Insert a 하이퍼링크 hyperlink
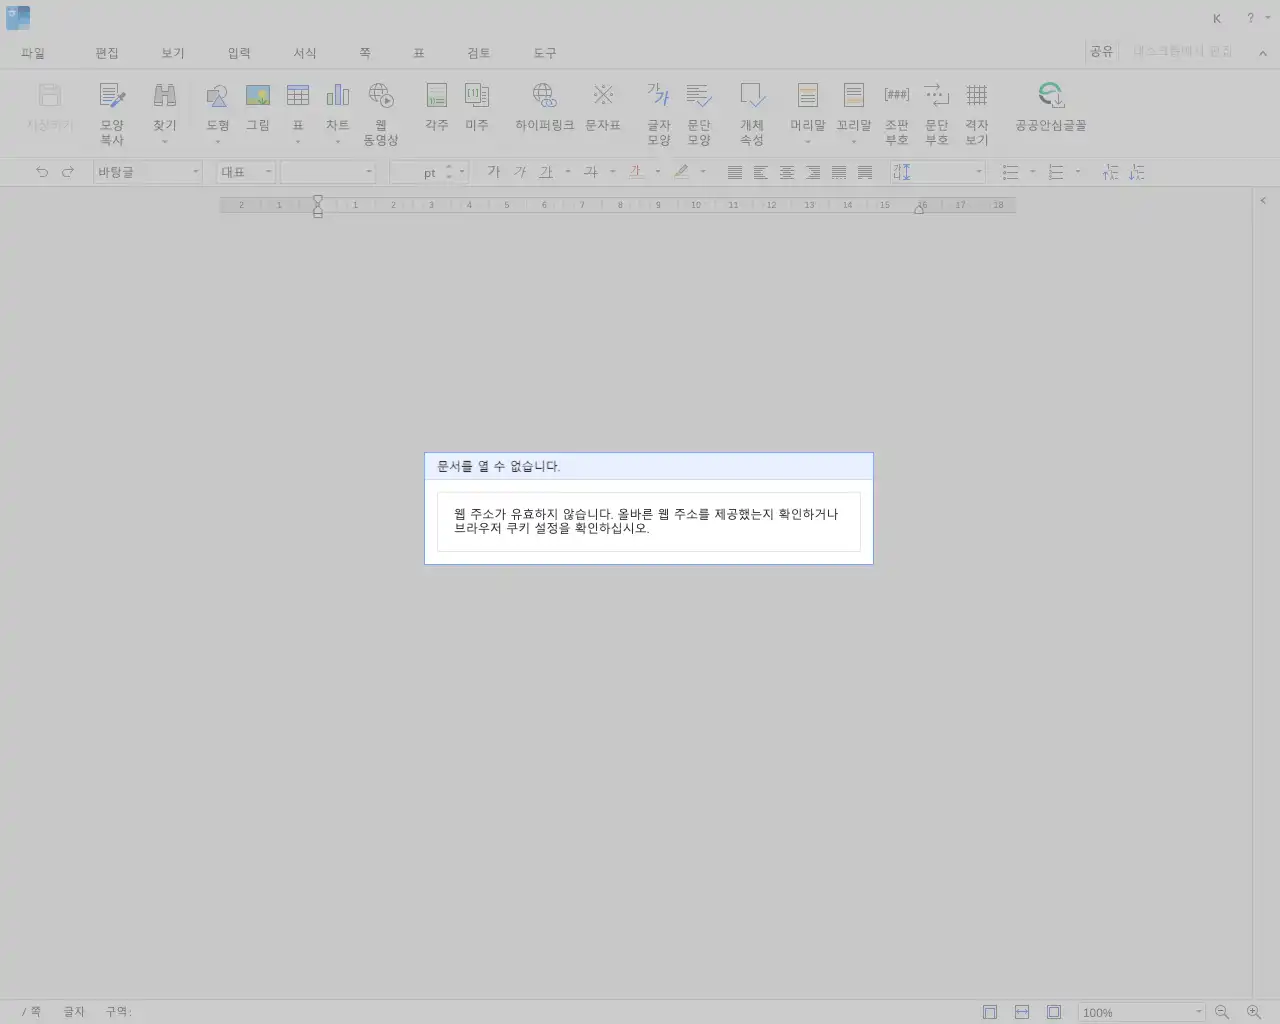 point(544,96)
